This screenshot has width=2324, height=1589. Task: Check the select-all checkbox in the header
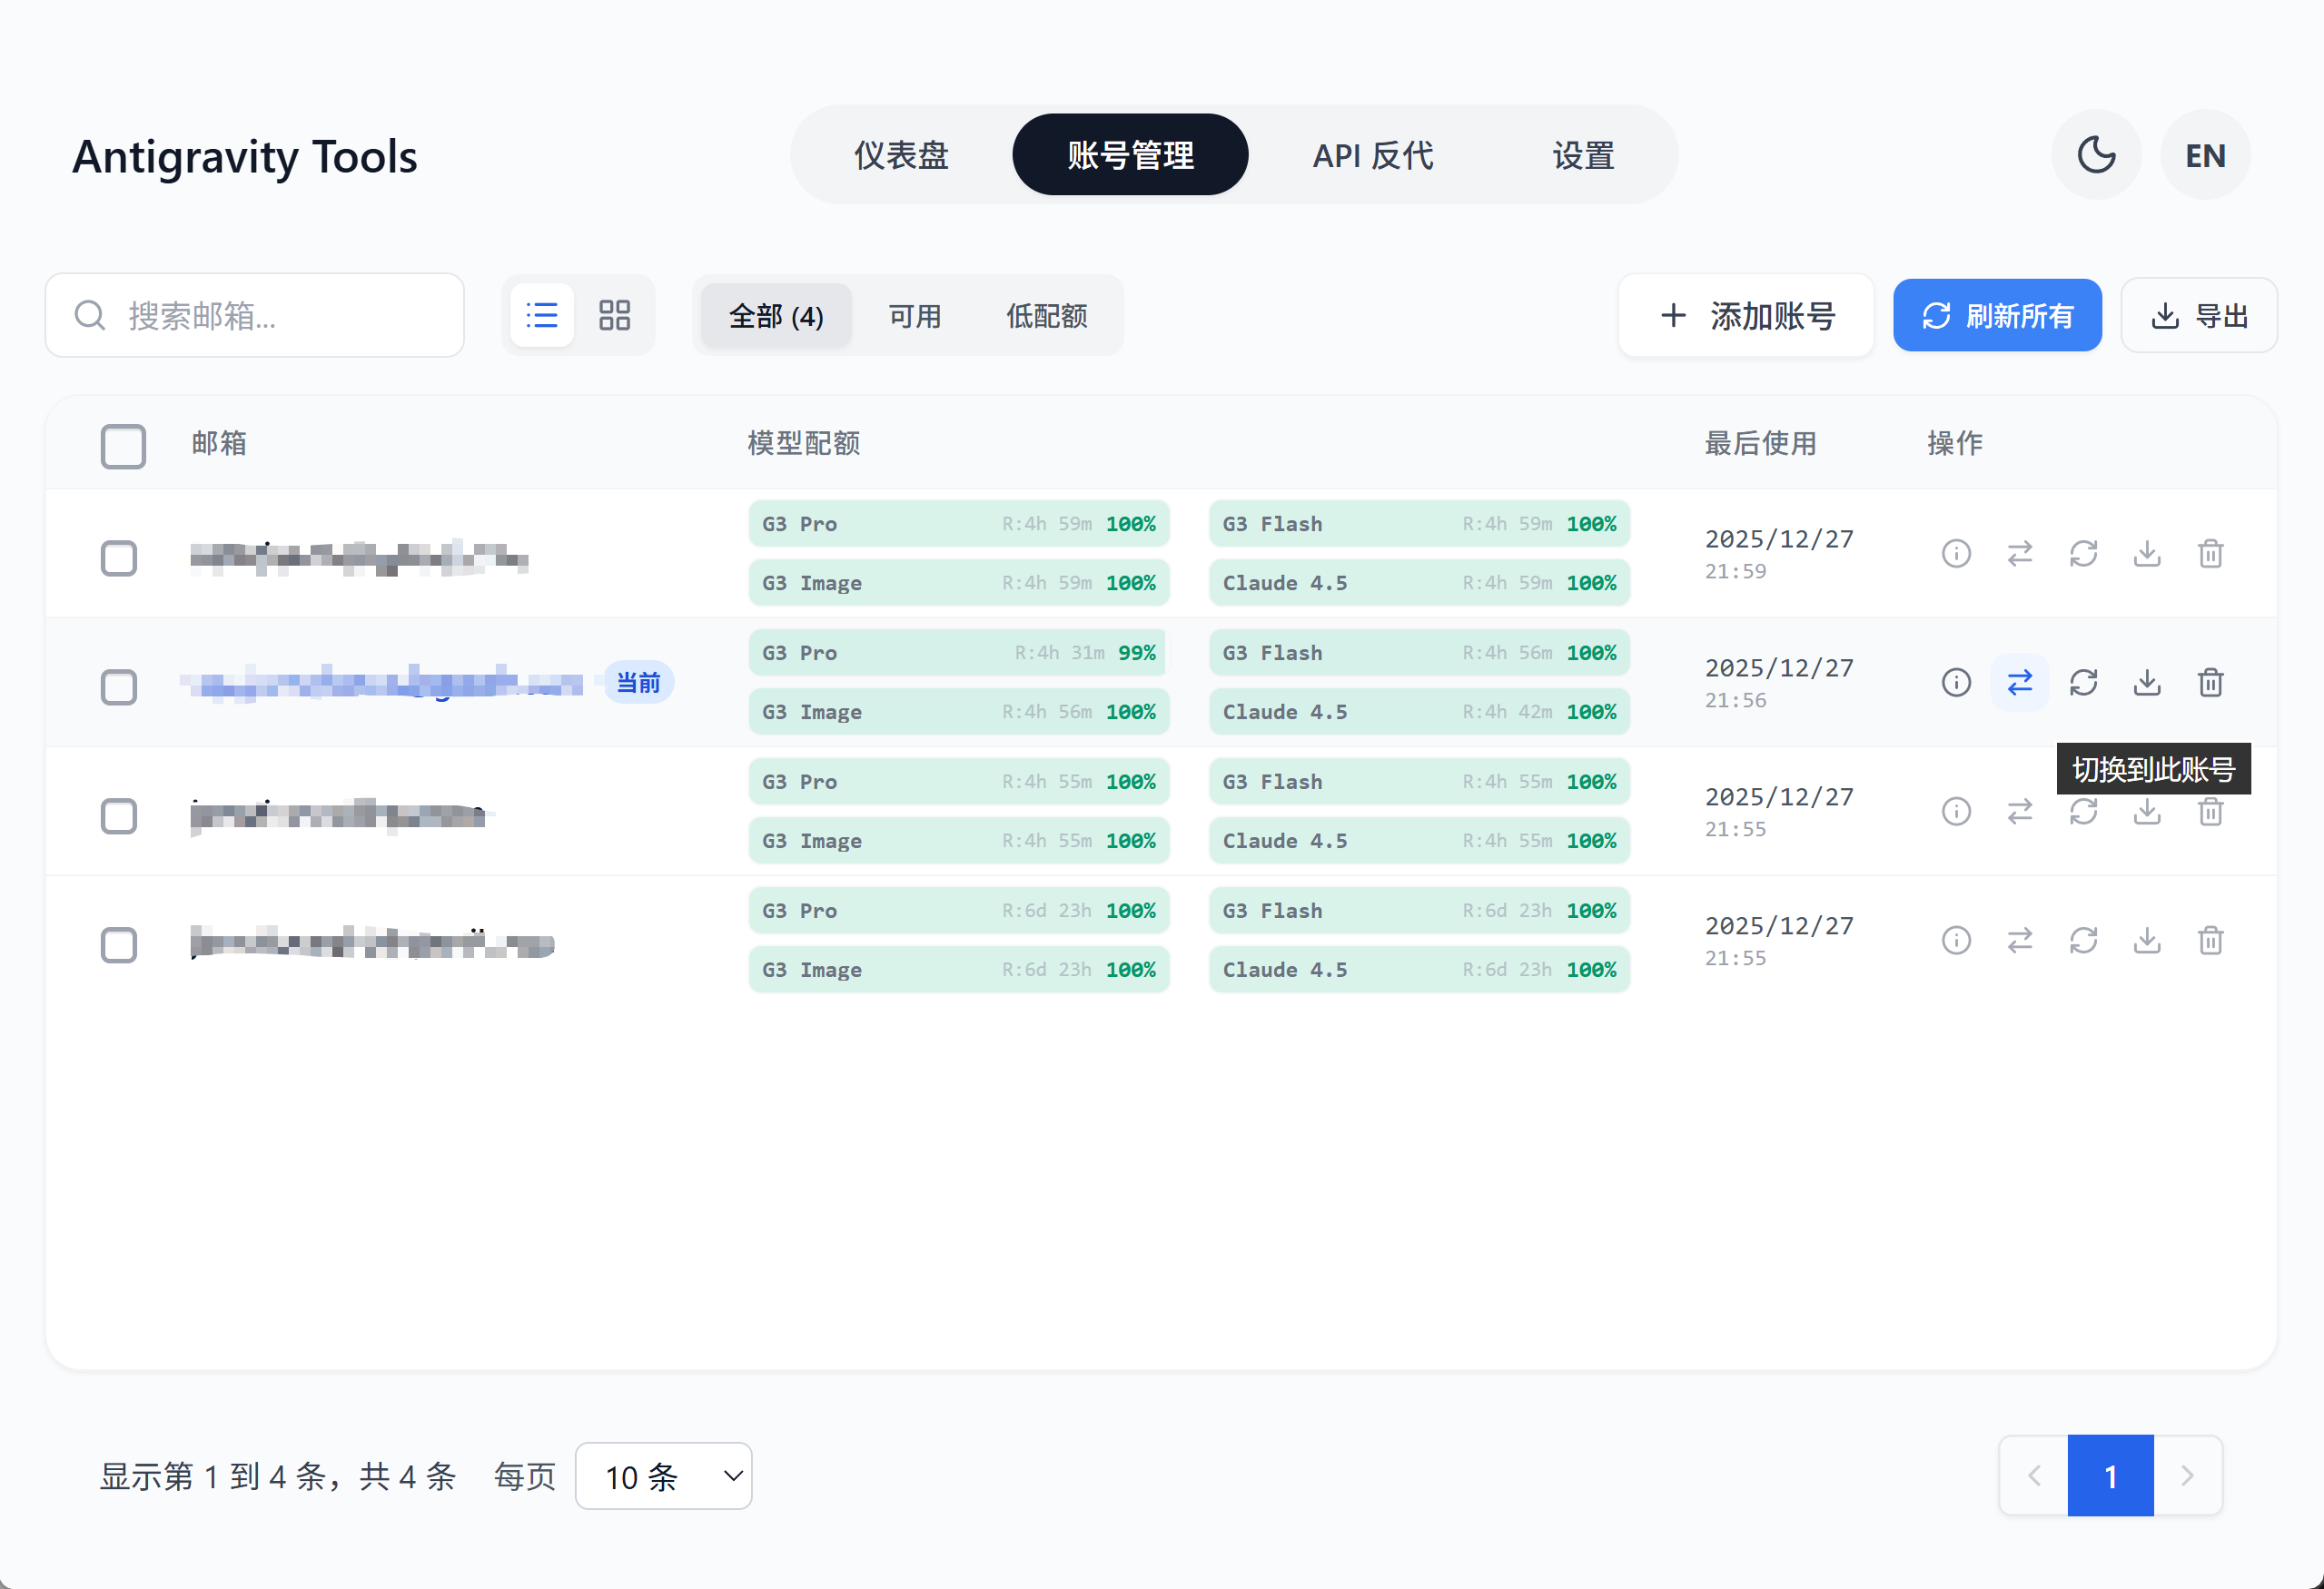pyautogui.click(x=123, y=446)
